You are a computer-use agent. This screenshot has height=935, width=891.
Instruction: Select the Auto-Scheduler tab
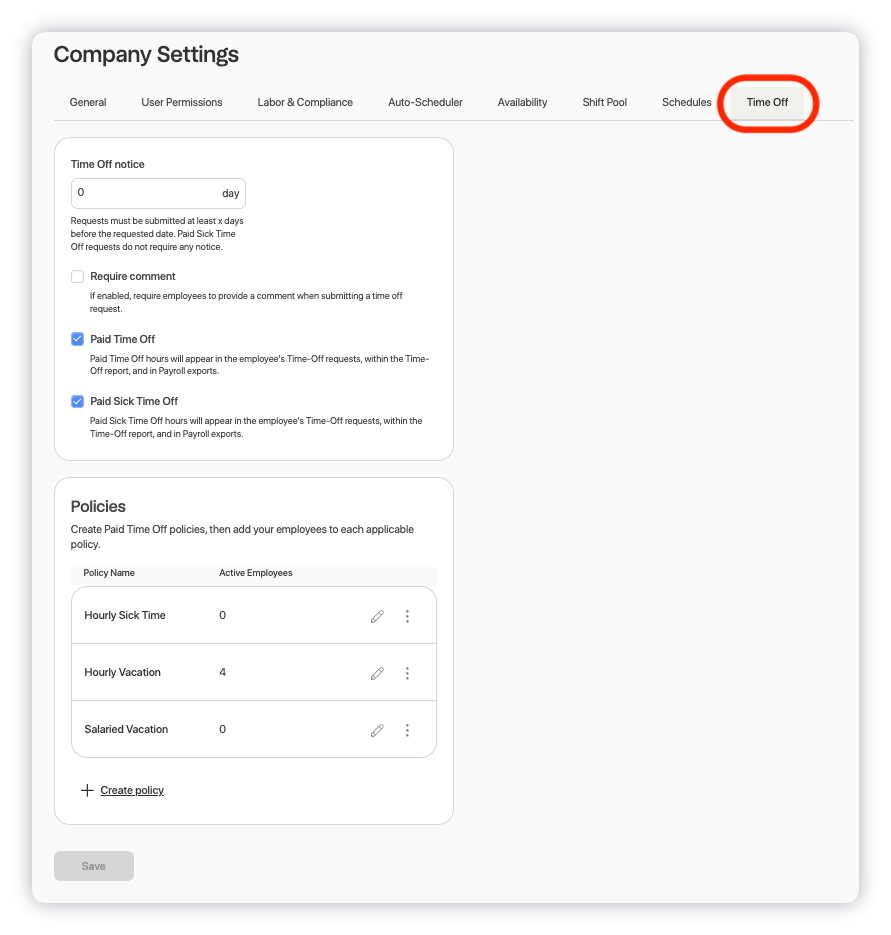(425, 102)
